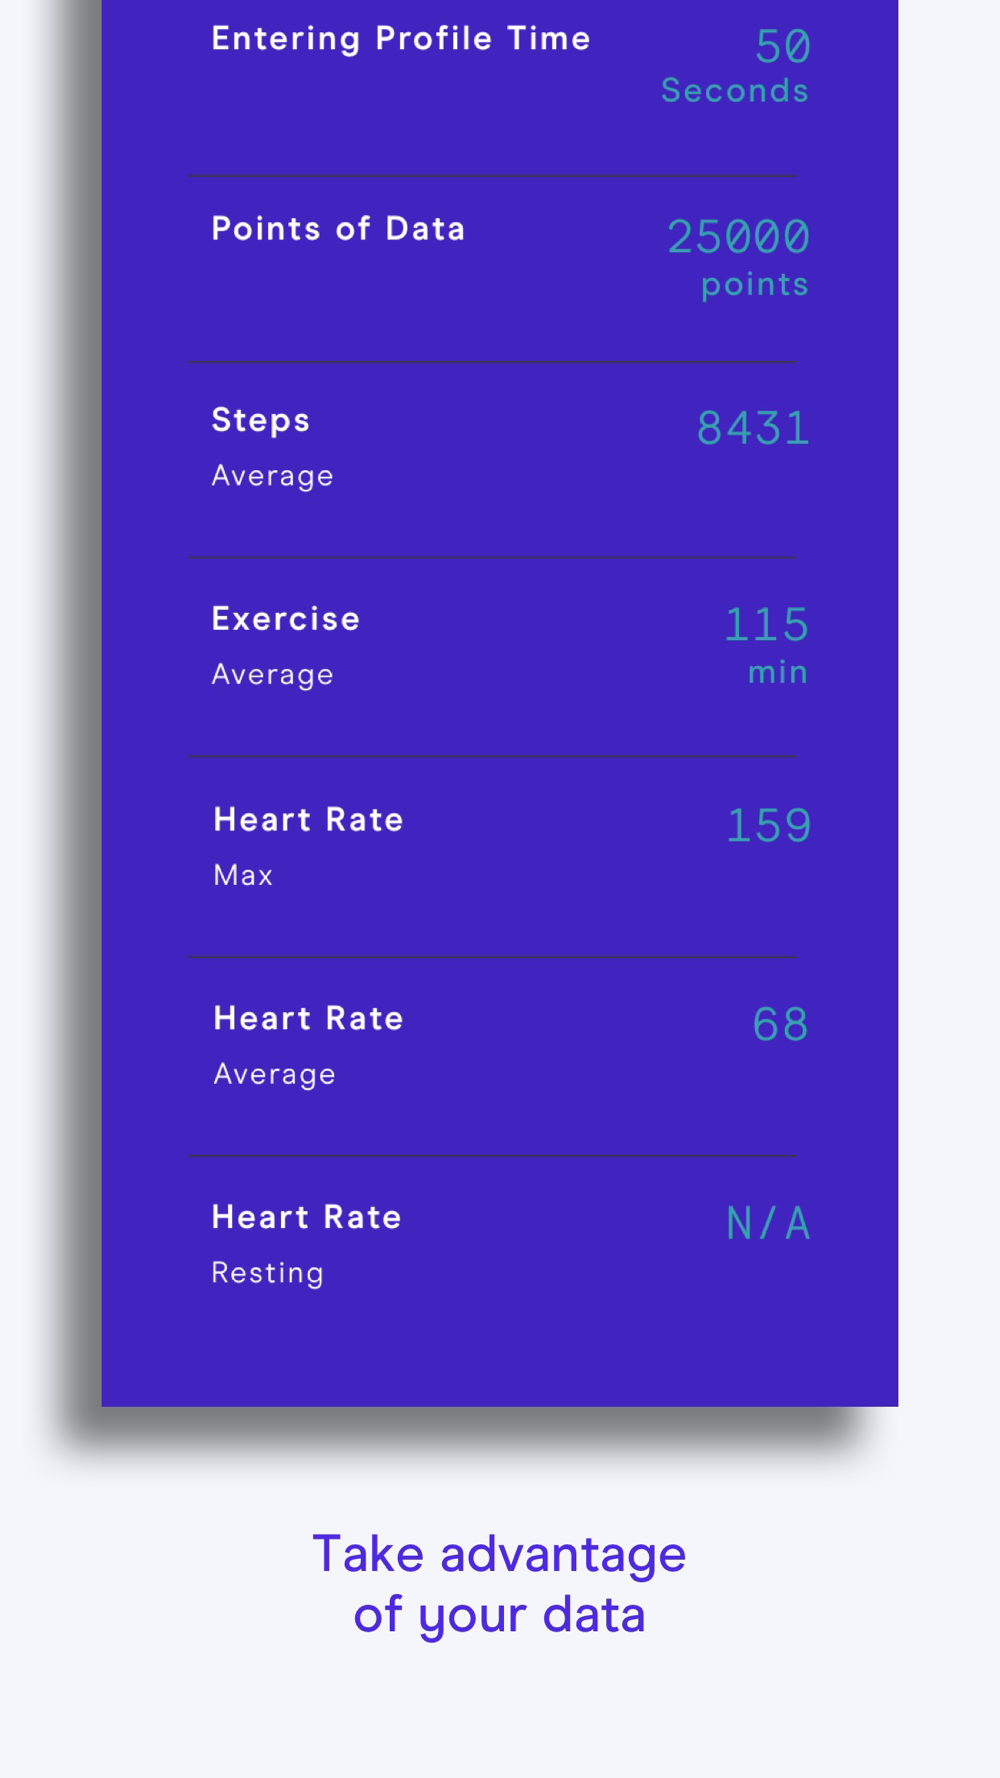Viewport: 1000px width, 1778px height.
Task: Click the 25000 value
Action: pyautogui.click(x=738, y=237)
